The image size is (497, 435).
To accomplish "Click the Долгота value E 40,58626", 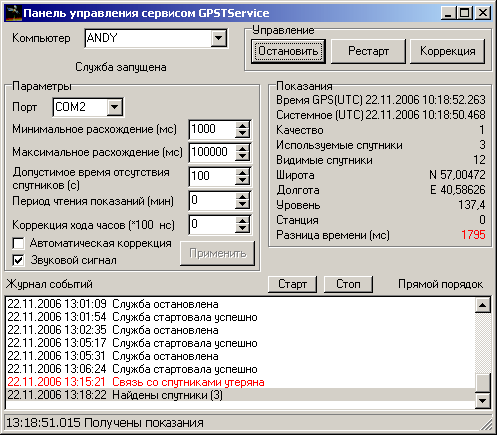I will (457, 190).
